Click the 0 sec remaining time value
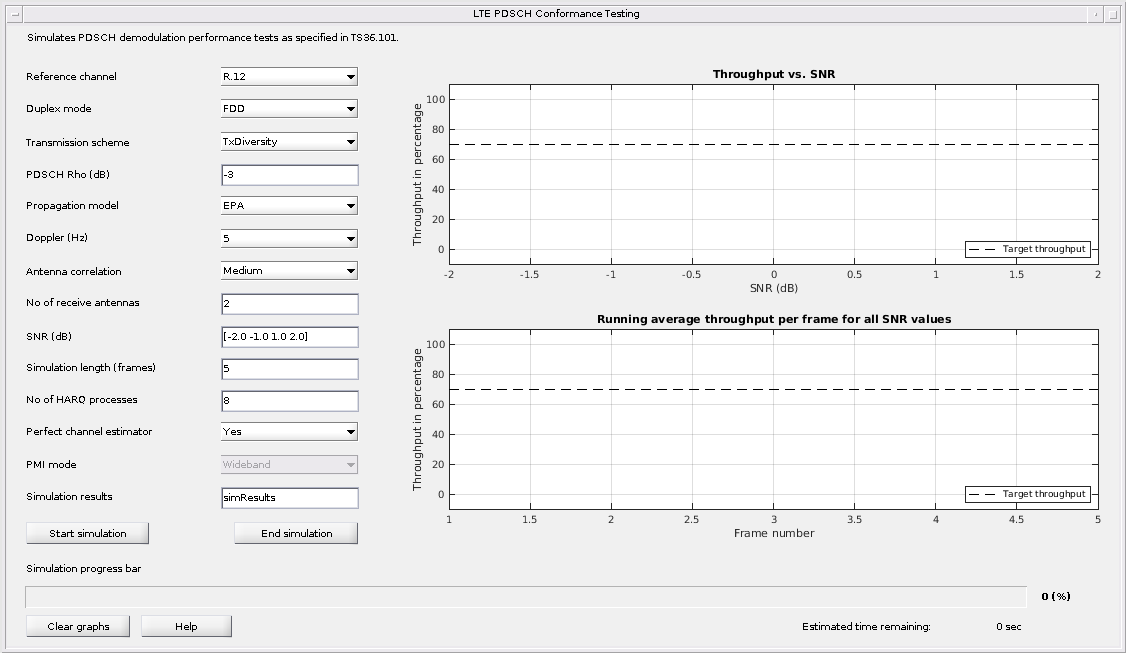This screenshot has width=1126, height=653. coord(1008,626)
